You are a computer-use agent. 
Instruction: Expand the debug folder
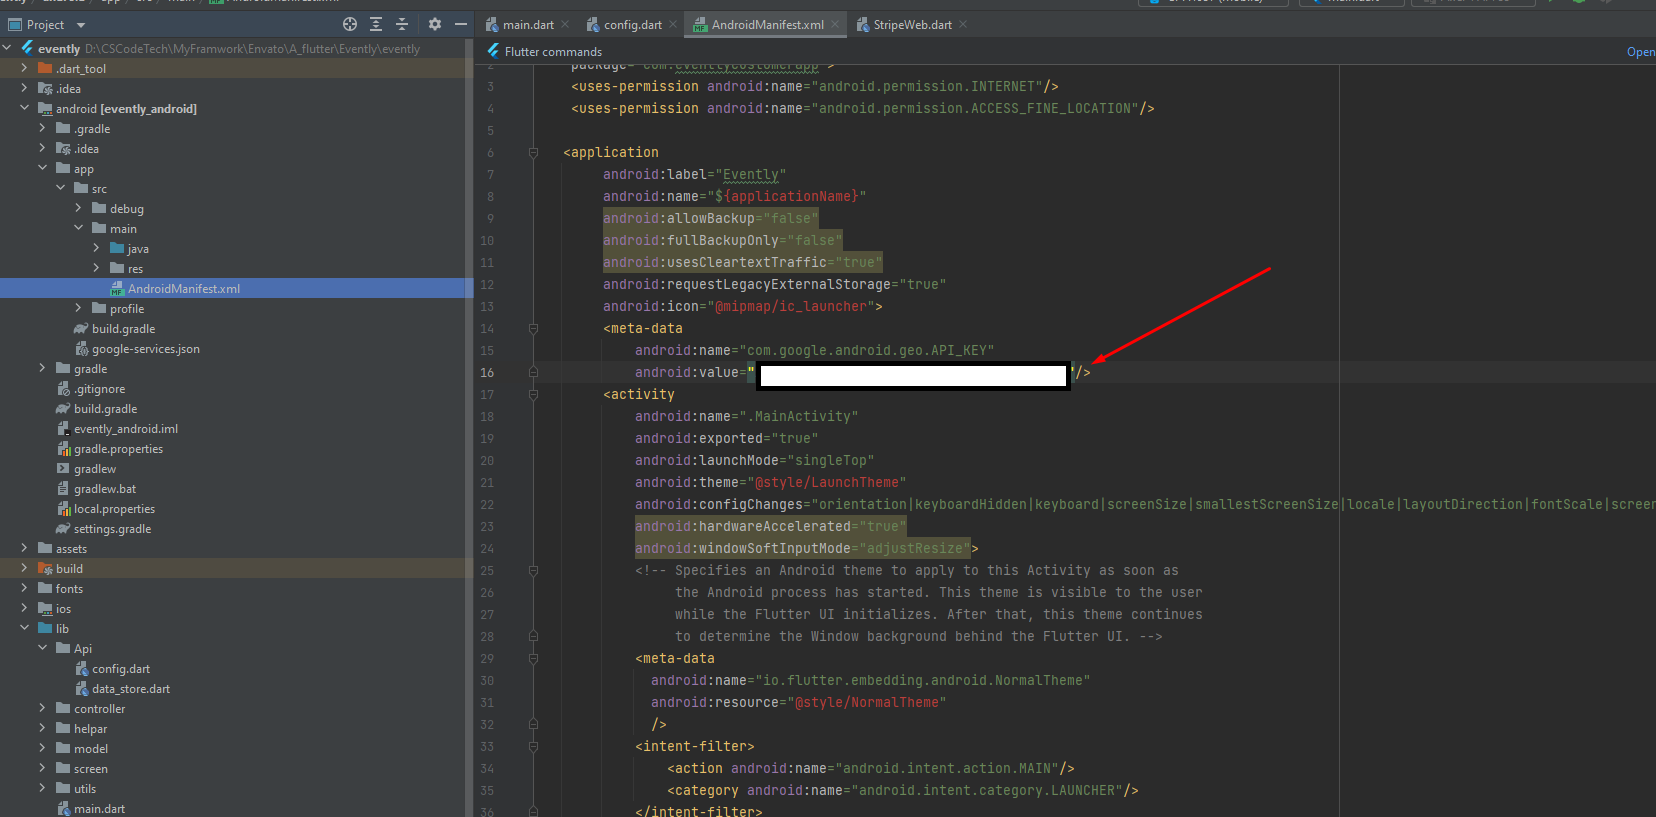(x=78, y=208)
